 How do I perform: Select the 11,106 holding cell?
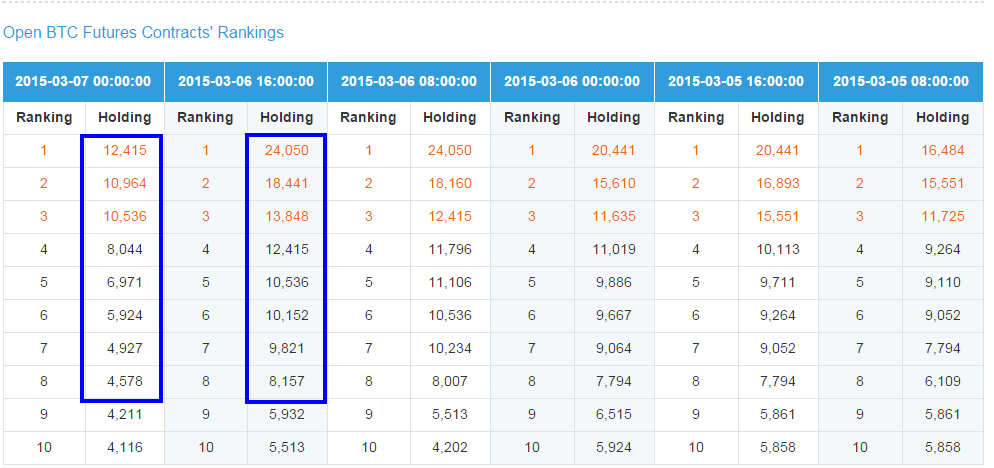(449, 282)
